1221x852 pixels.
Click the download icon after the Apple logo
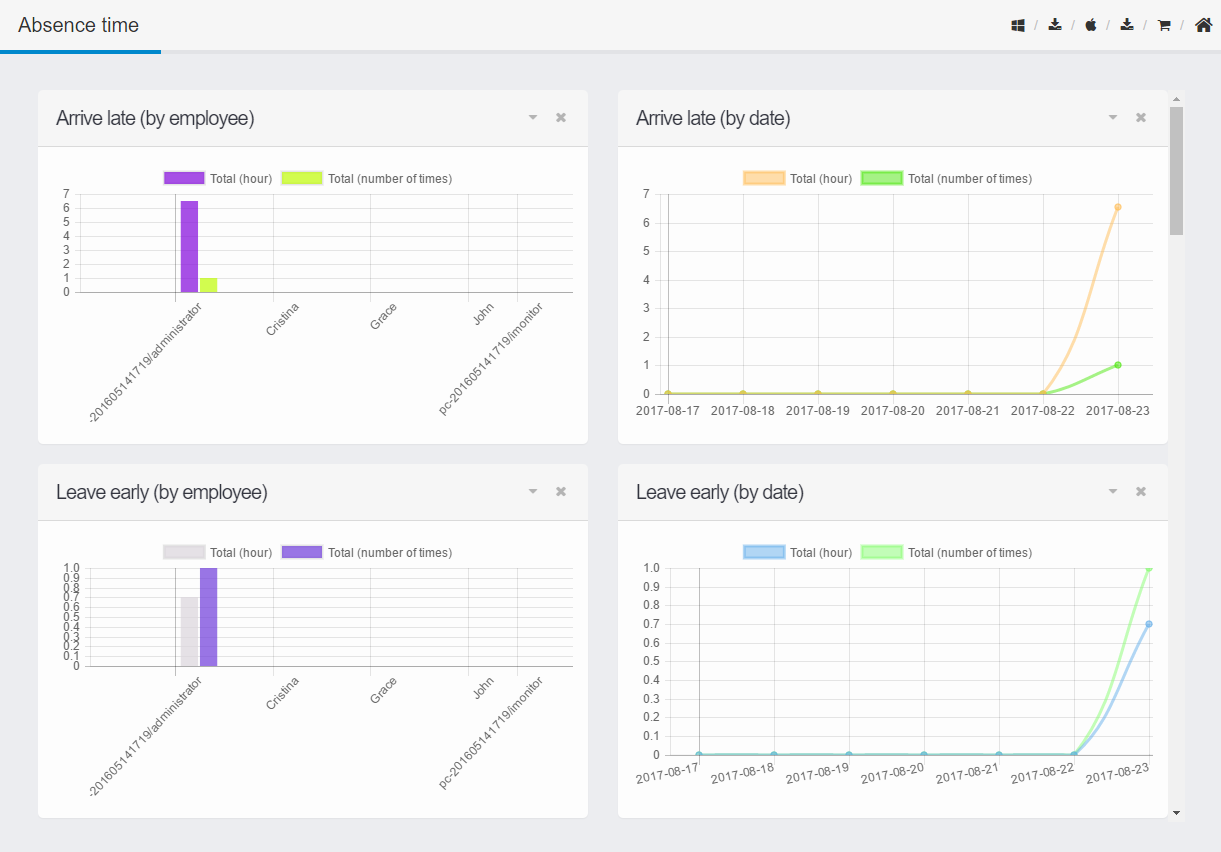[x=1127, y=26]
